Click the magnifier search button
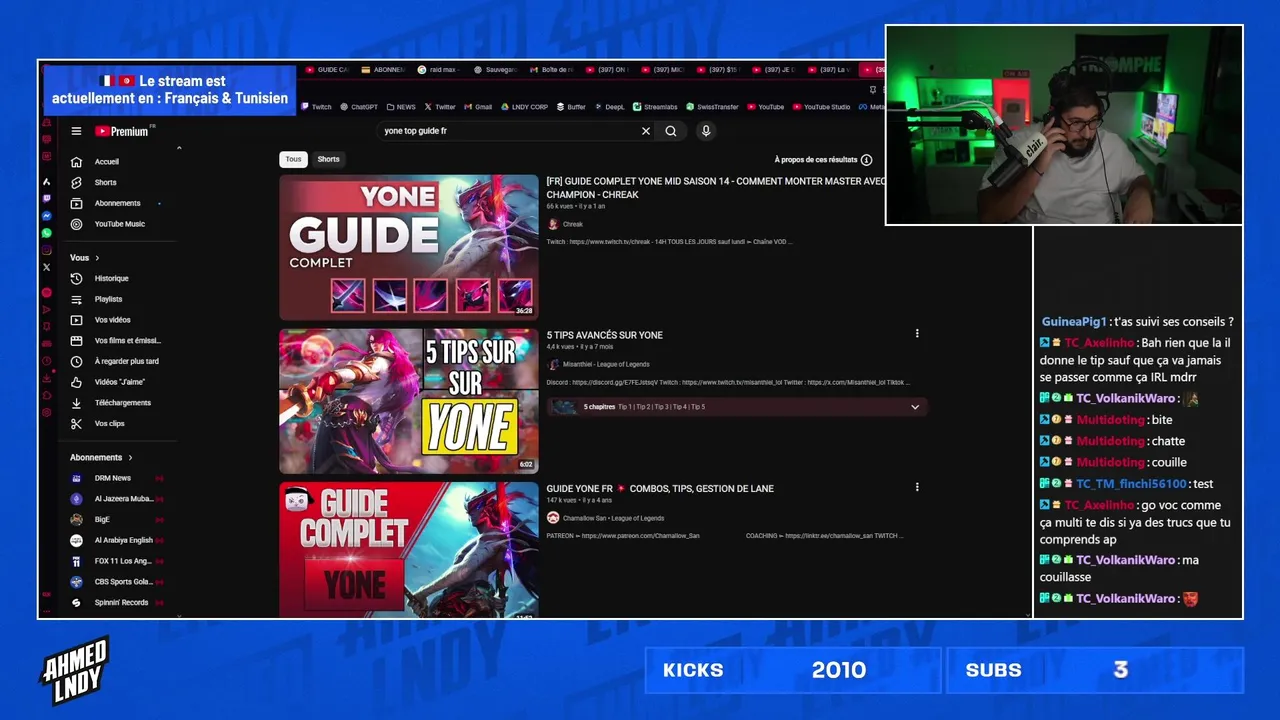 click(671, 131)
